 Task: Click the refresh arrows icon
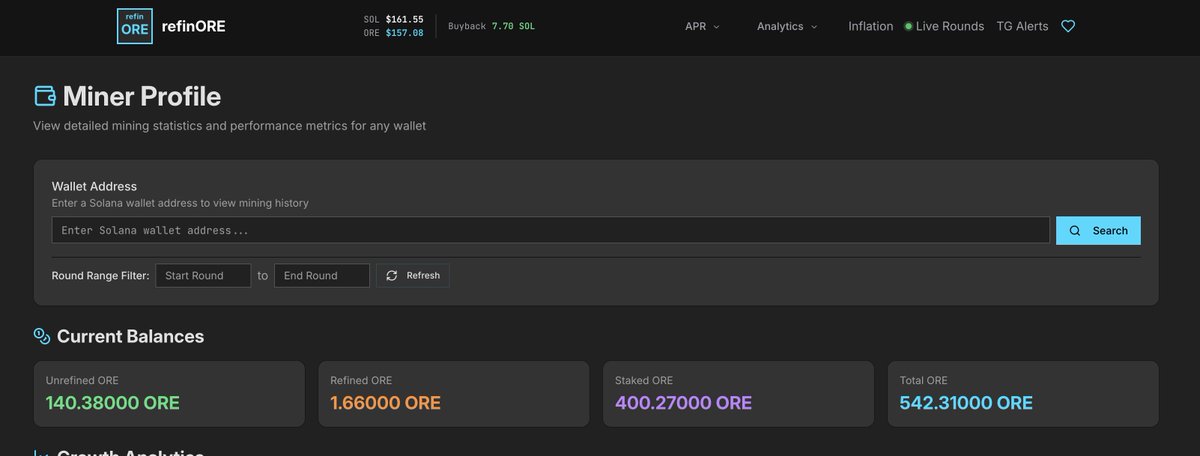392,275
